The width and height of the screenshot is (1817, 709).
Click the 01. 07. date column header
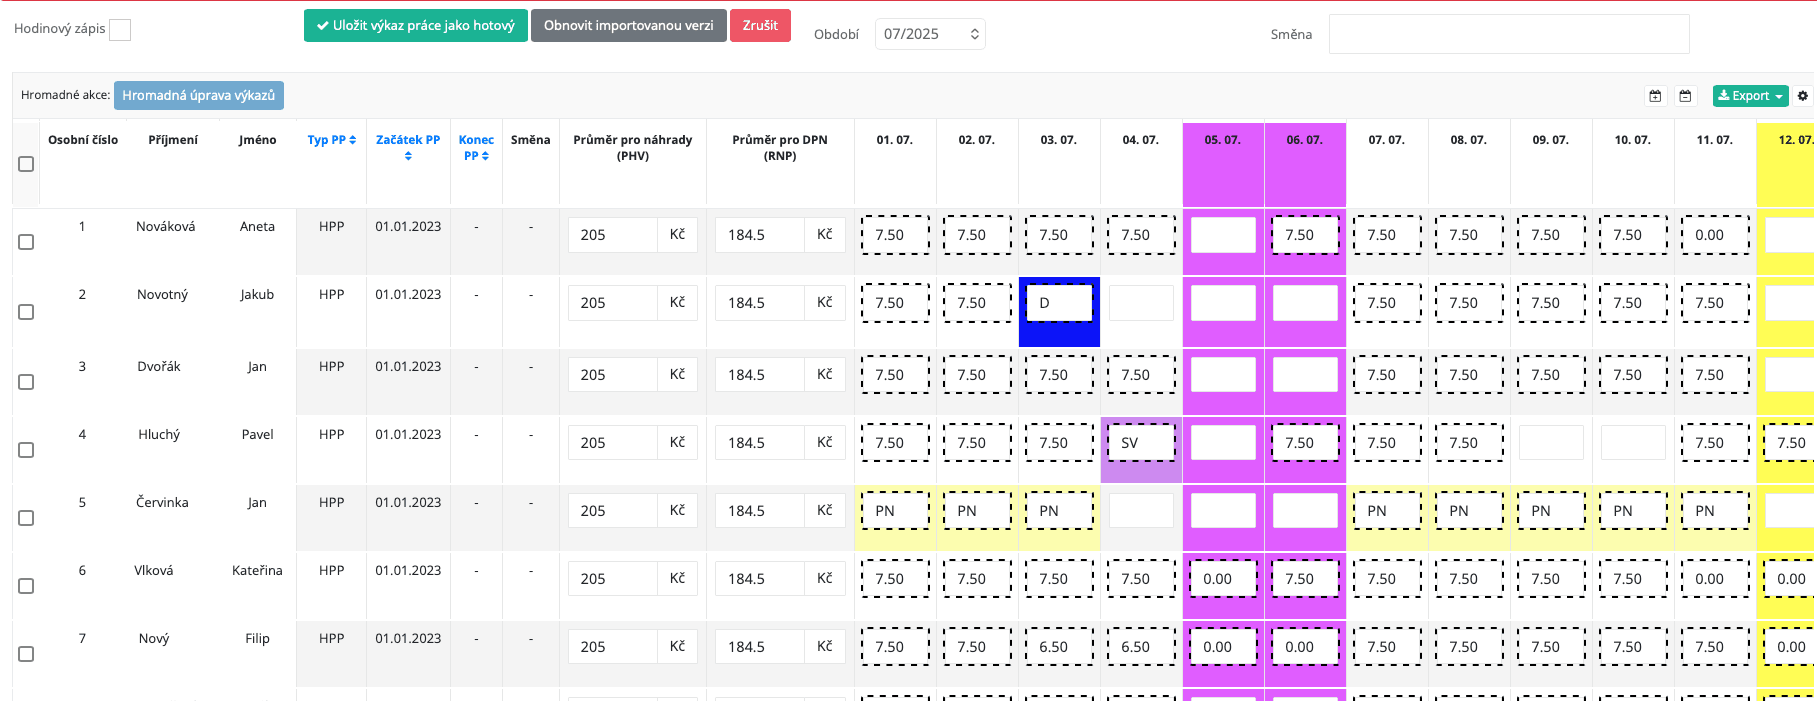click(x=895, y=140)
